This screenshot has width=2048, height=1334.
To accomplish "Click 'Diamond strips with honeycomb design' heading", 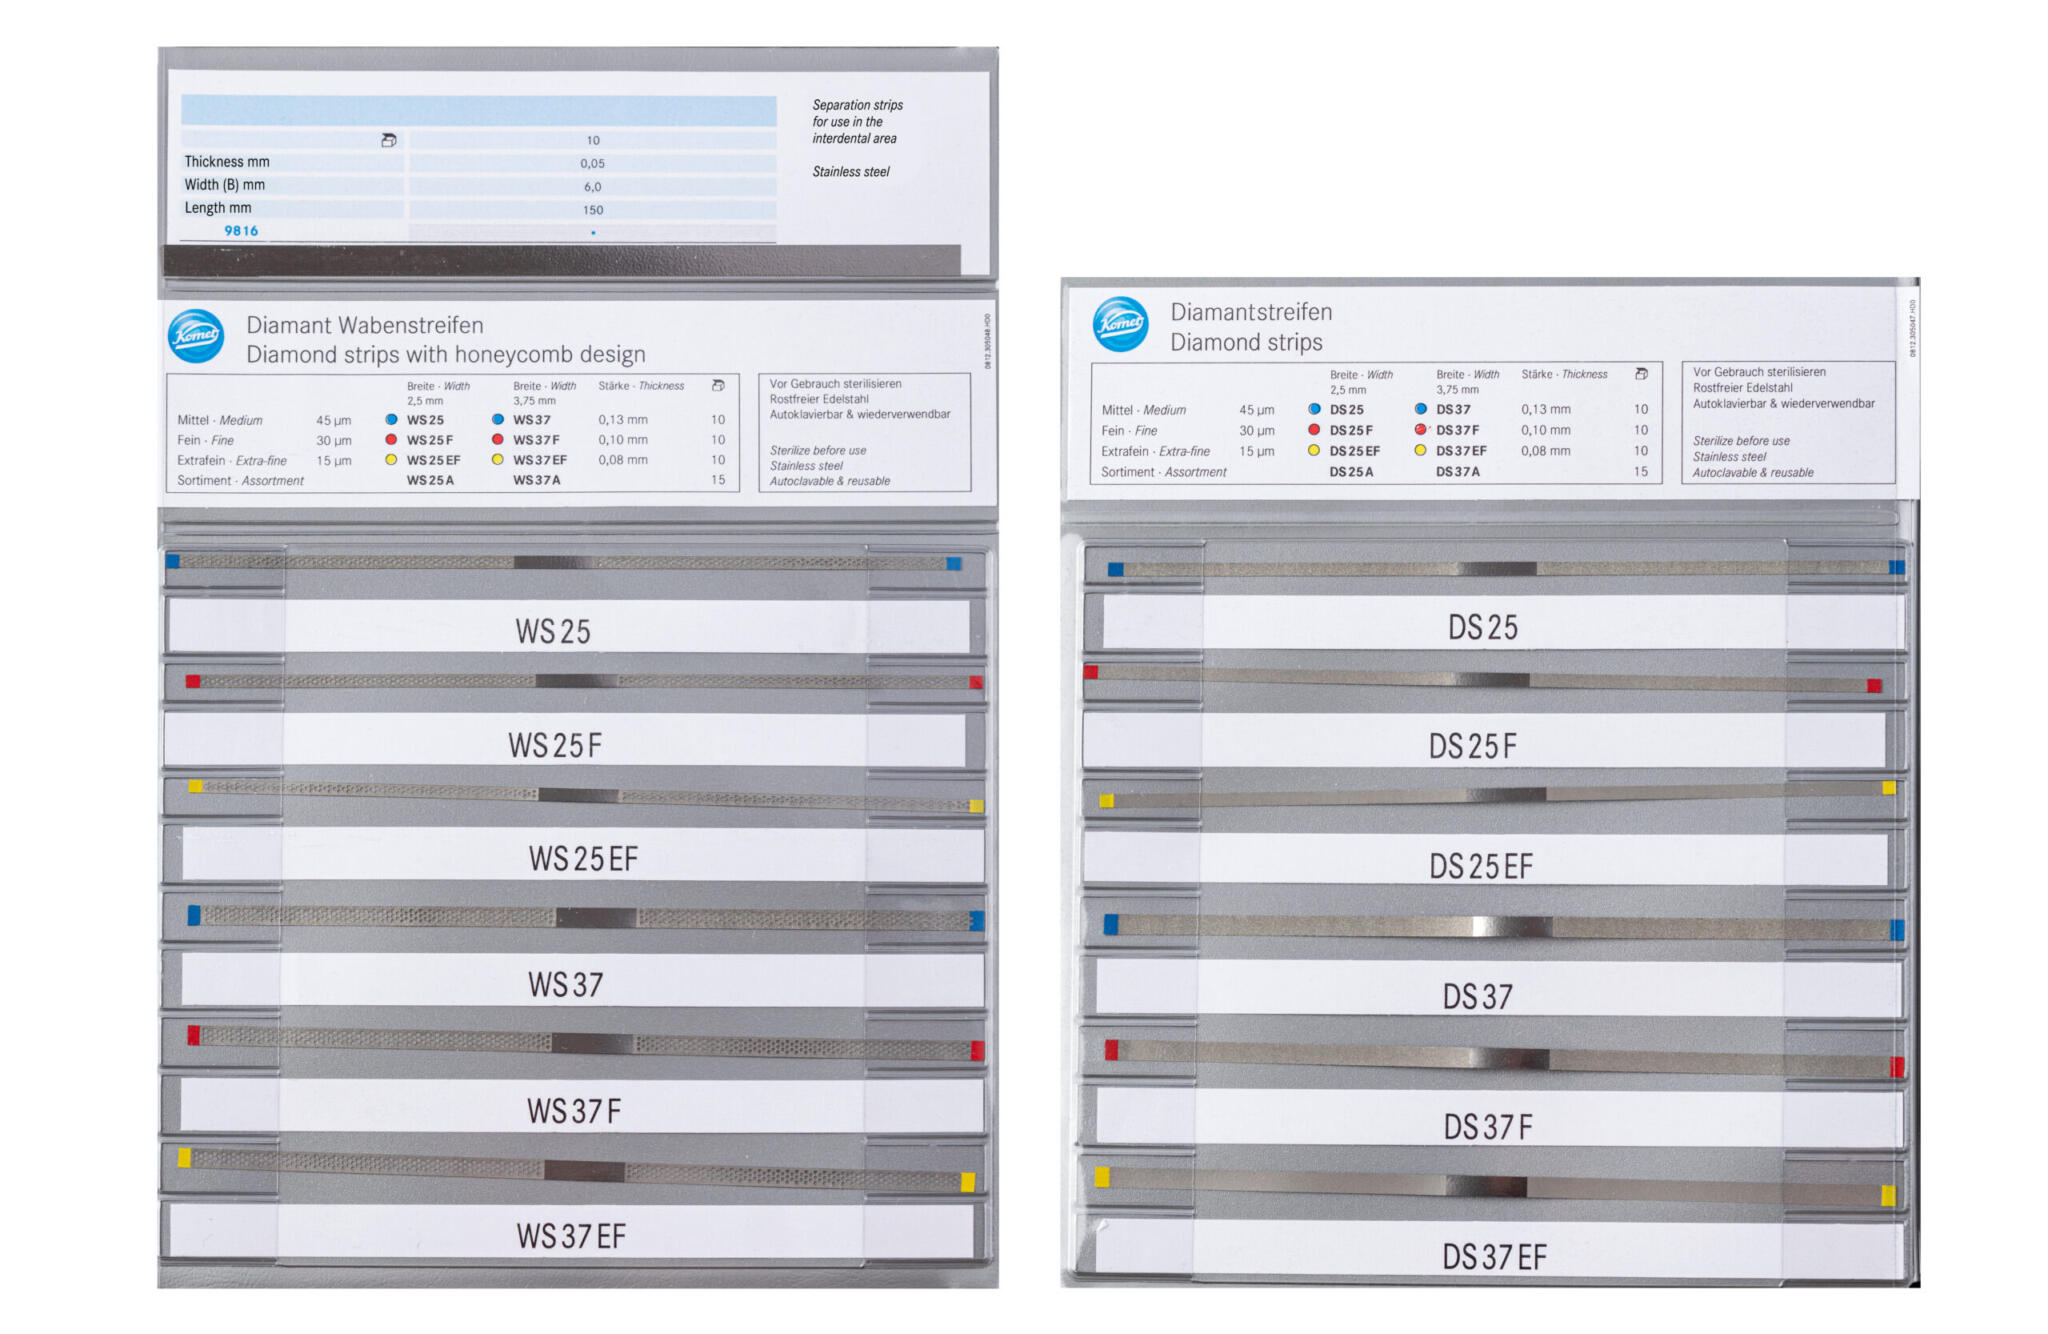I will click(x=446, y=355).
